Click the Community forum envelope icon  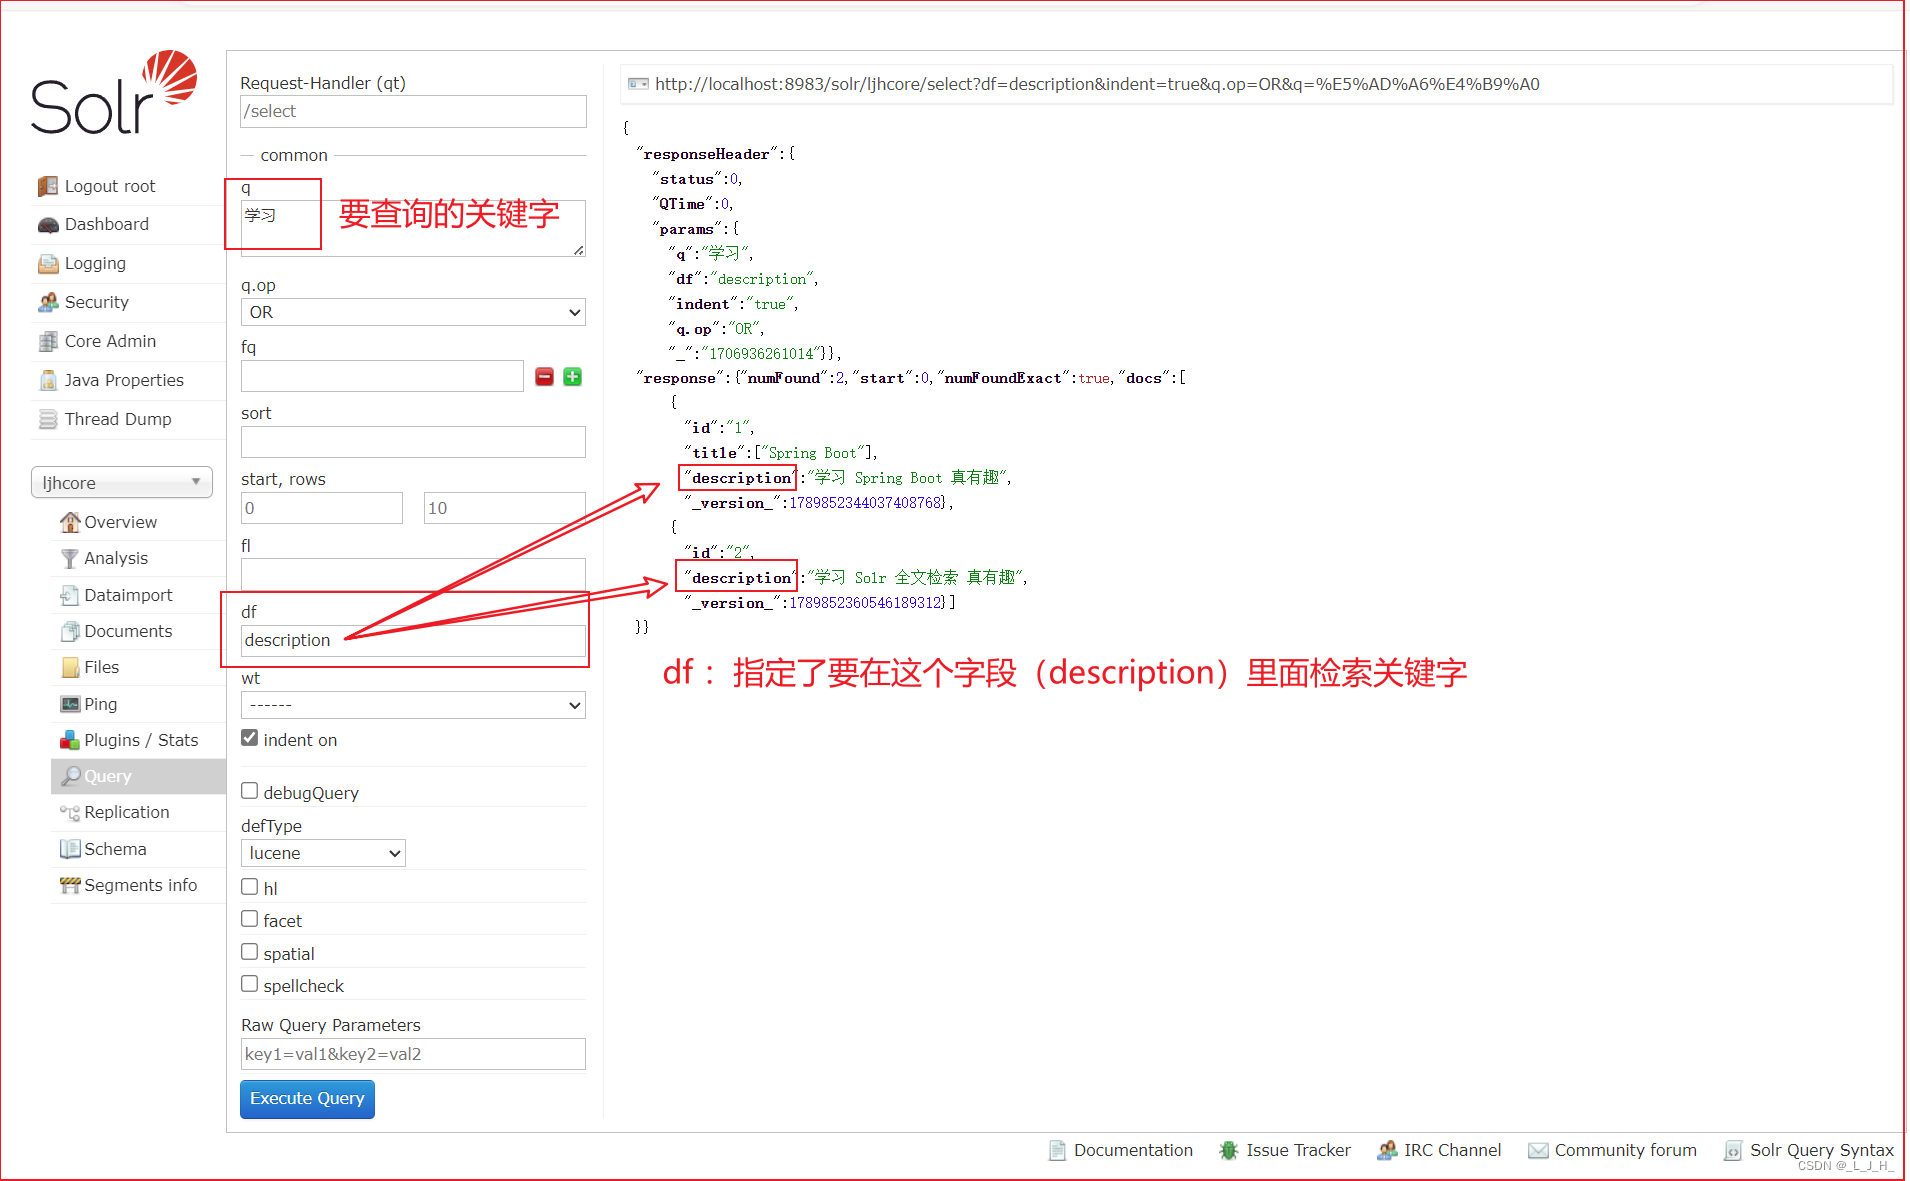tap(1538, 1150)
